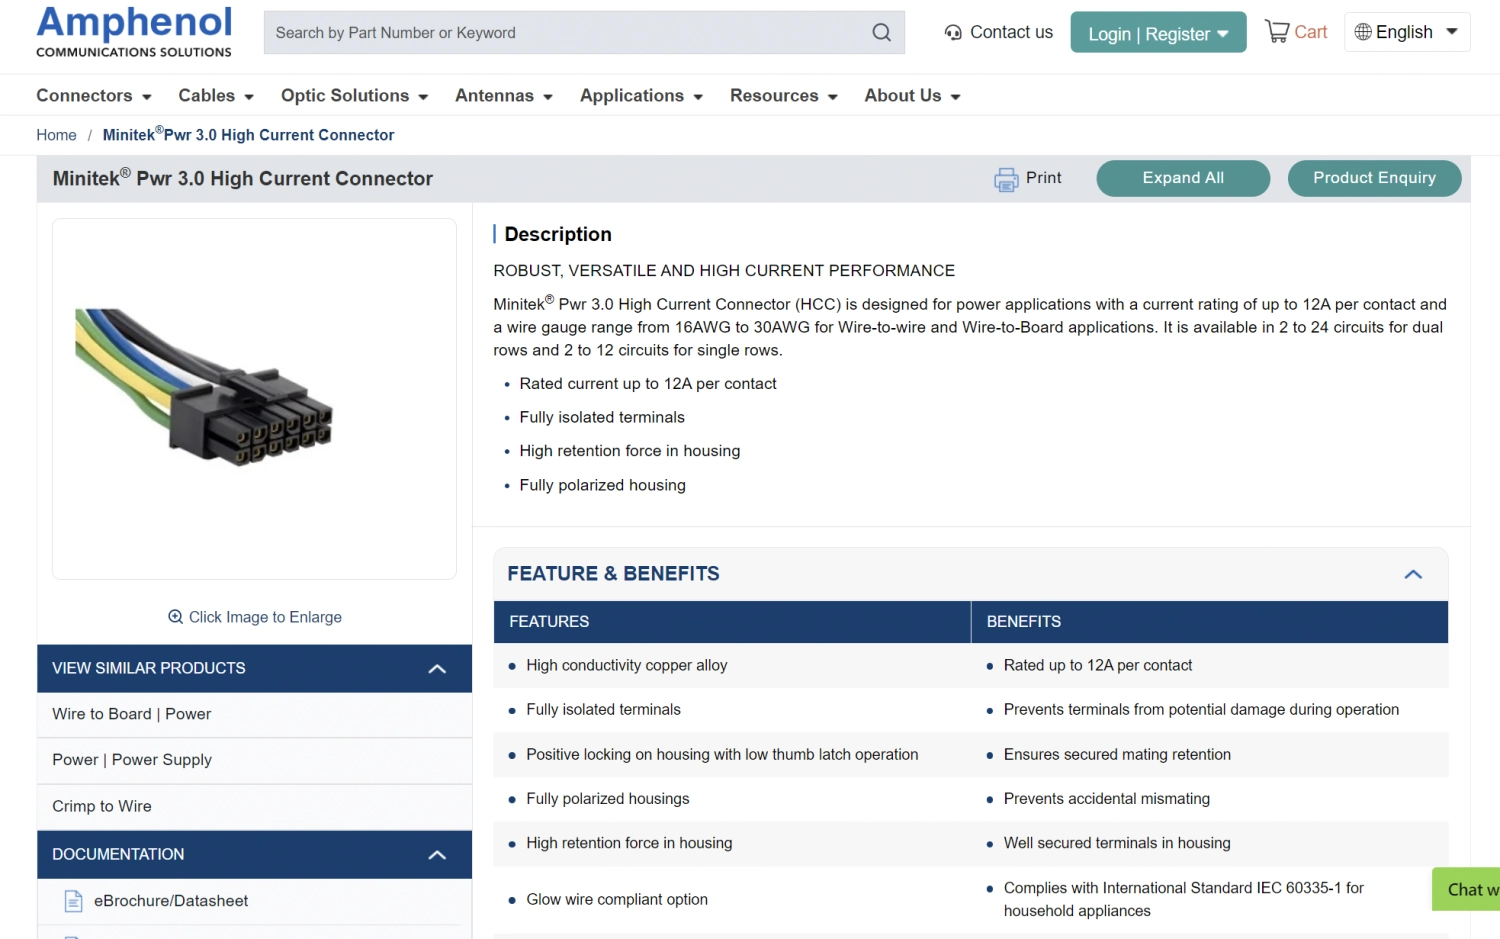Click the Contact us headset icon

click(x=953, y=33)
